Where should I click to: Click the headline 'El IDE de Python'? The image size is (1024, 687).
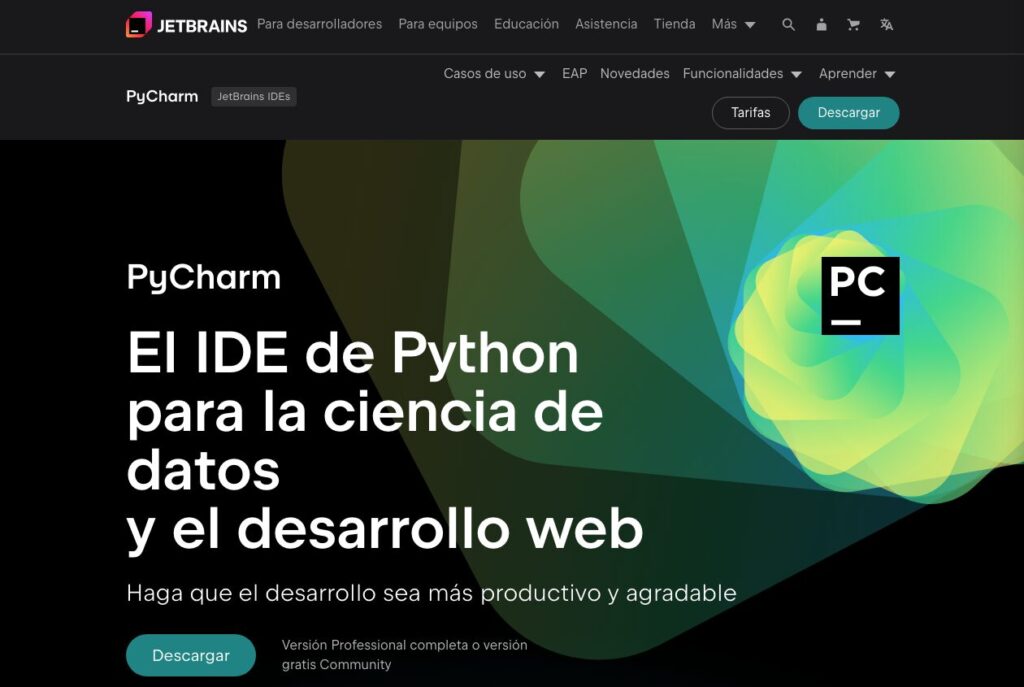353,353
